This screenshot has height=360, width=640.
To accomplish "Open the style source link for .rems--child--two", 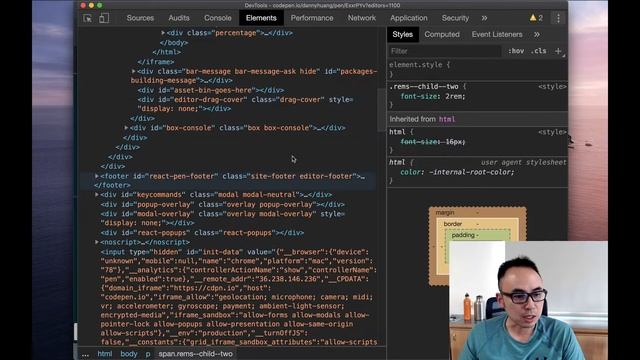I will pos(552,87).
